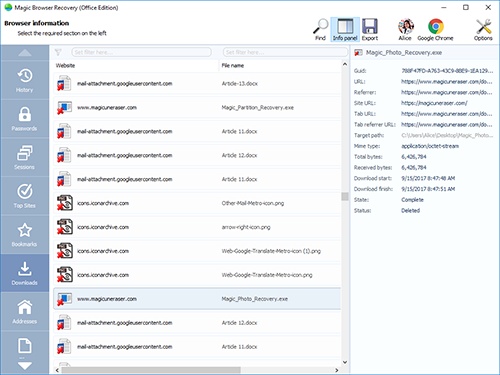The width and height of the screenshot is (500, 375).
Task: Switch to the Sessions section
Action: (25, 157)
